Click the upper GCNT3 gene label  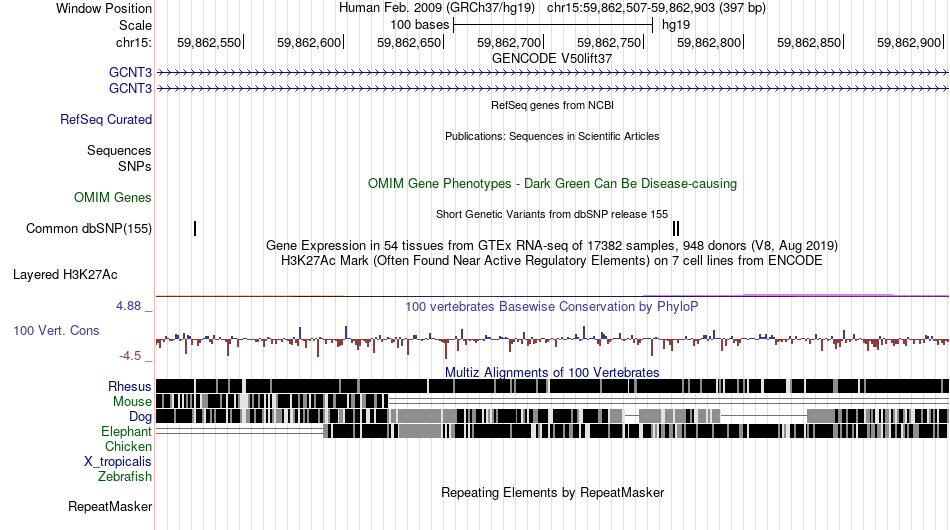130,73
